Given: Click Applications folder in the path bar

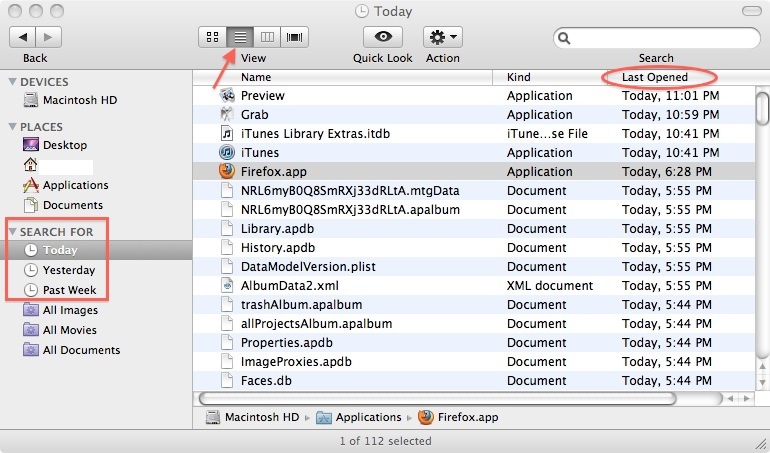Looking at the screenshot, I should pos(358,417).
